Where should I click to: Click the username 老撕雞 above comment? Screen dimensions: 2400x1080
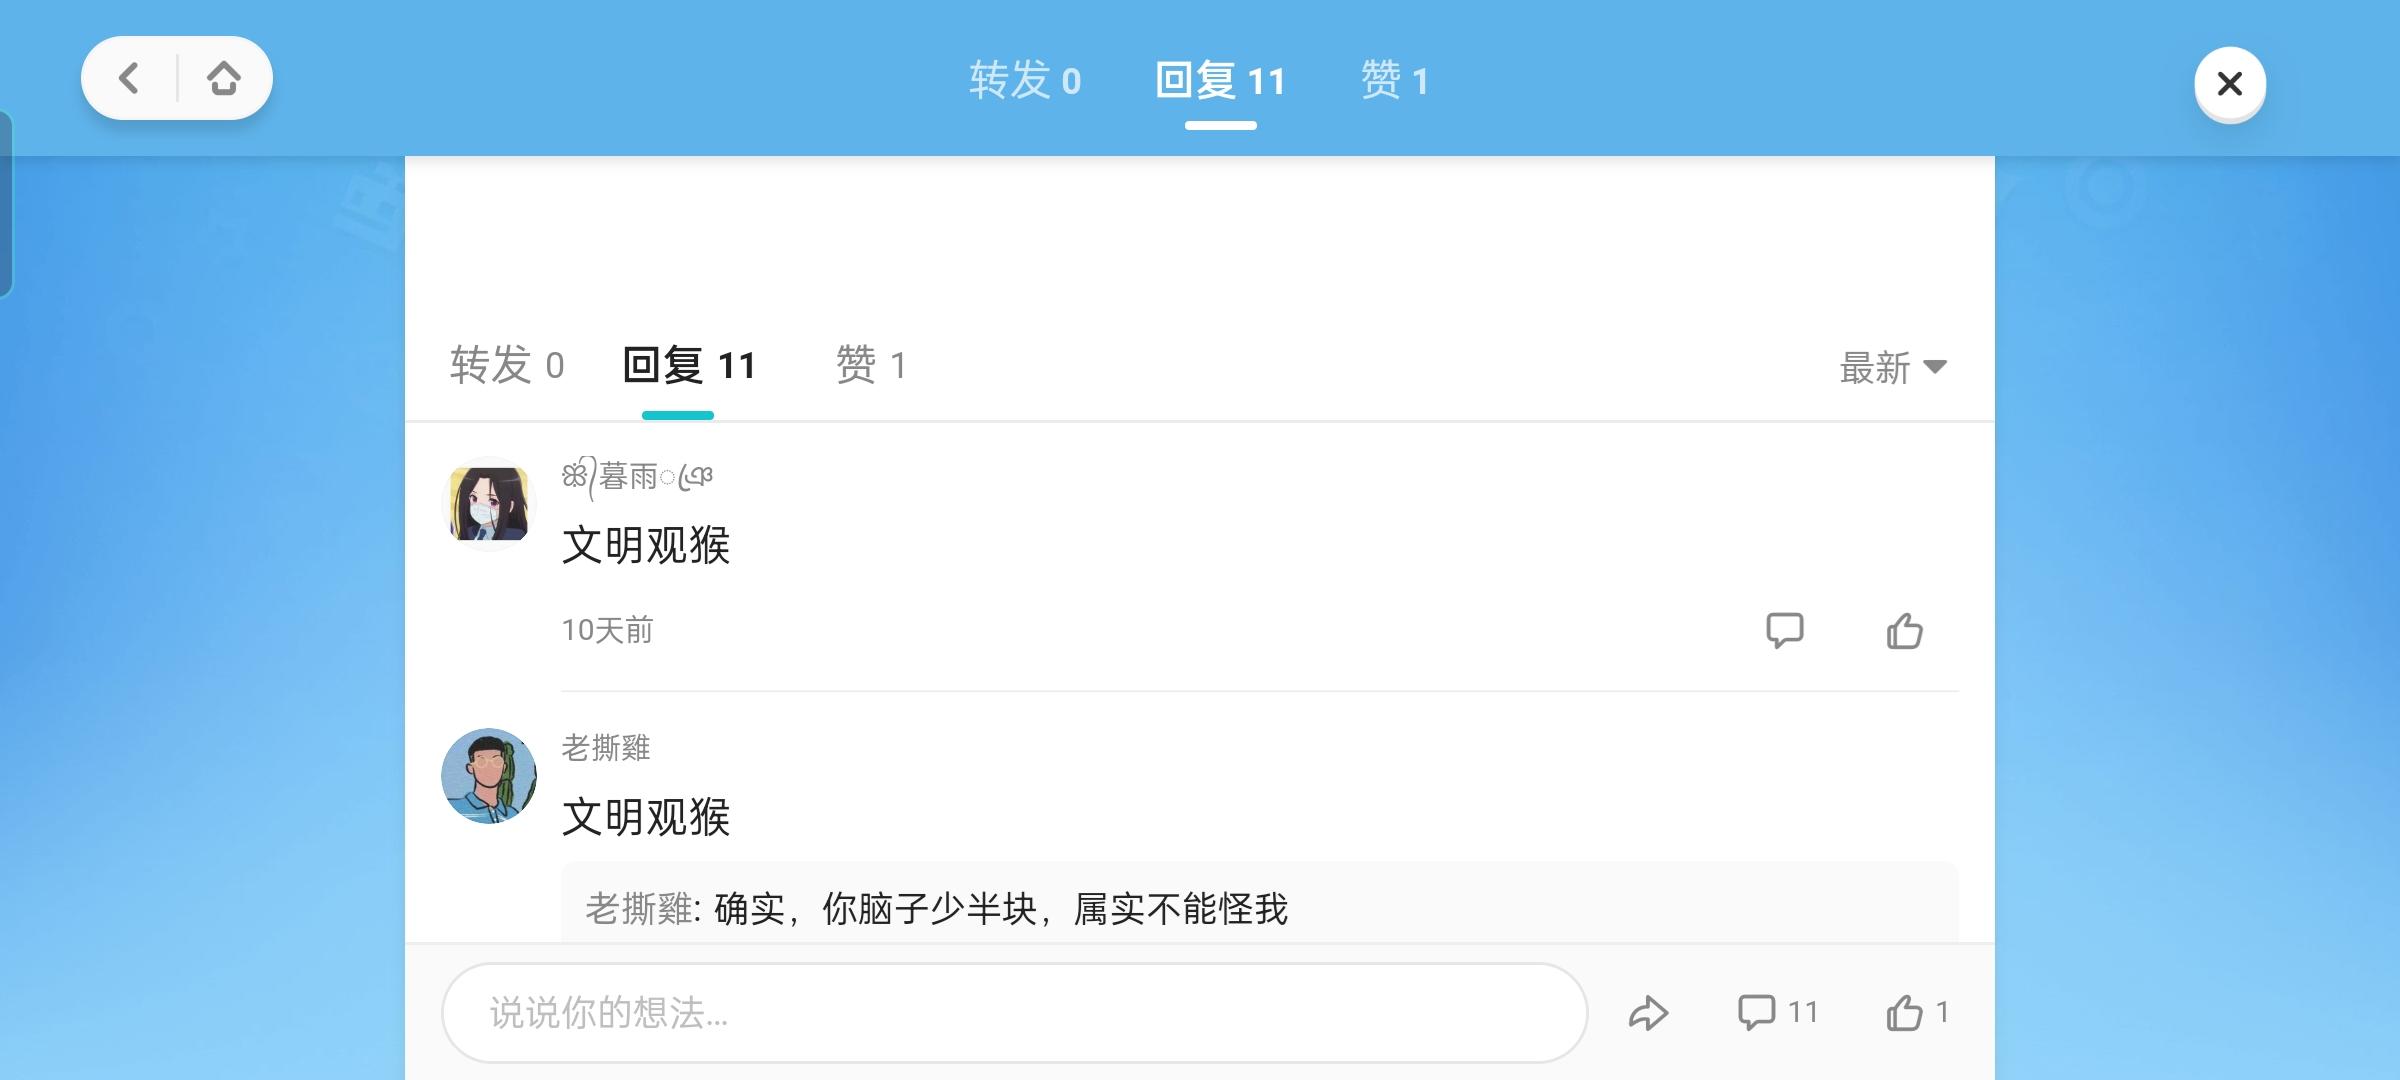click(606, 748)
